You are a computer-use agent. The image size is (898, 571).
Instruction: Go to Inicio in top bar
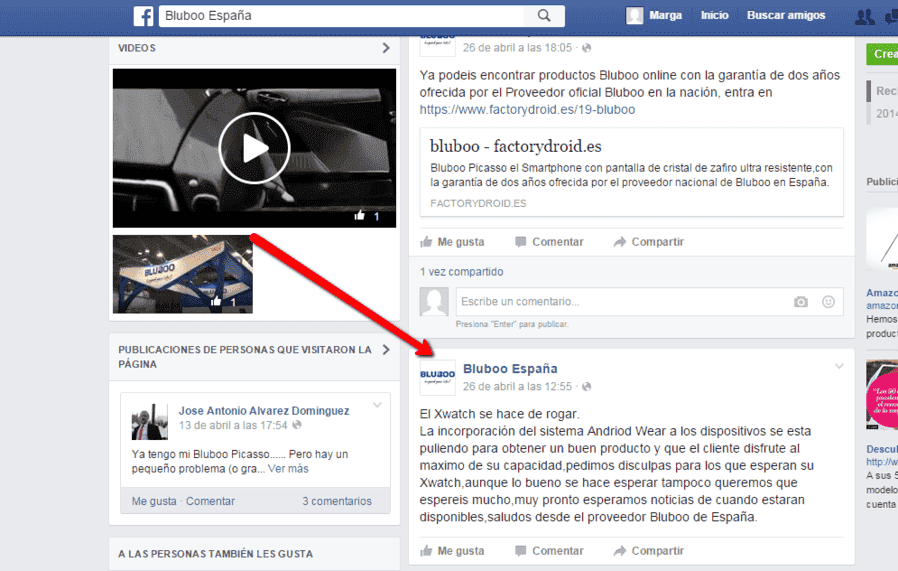coord(715,15)
